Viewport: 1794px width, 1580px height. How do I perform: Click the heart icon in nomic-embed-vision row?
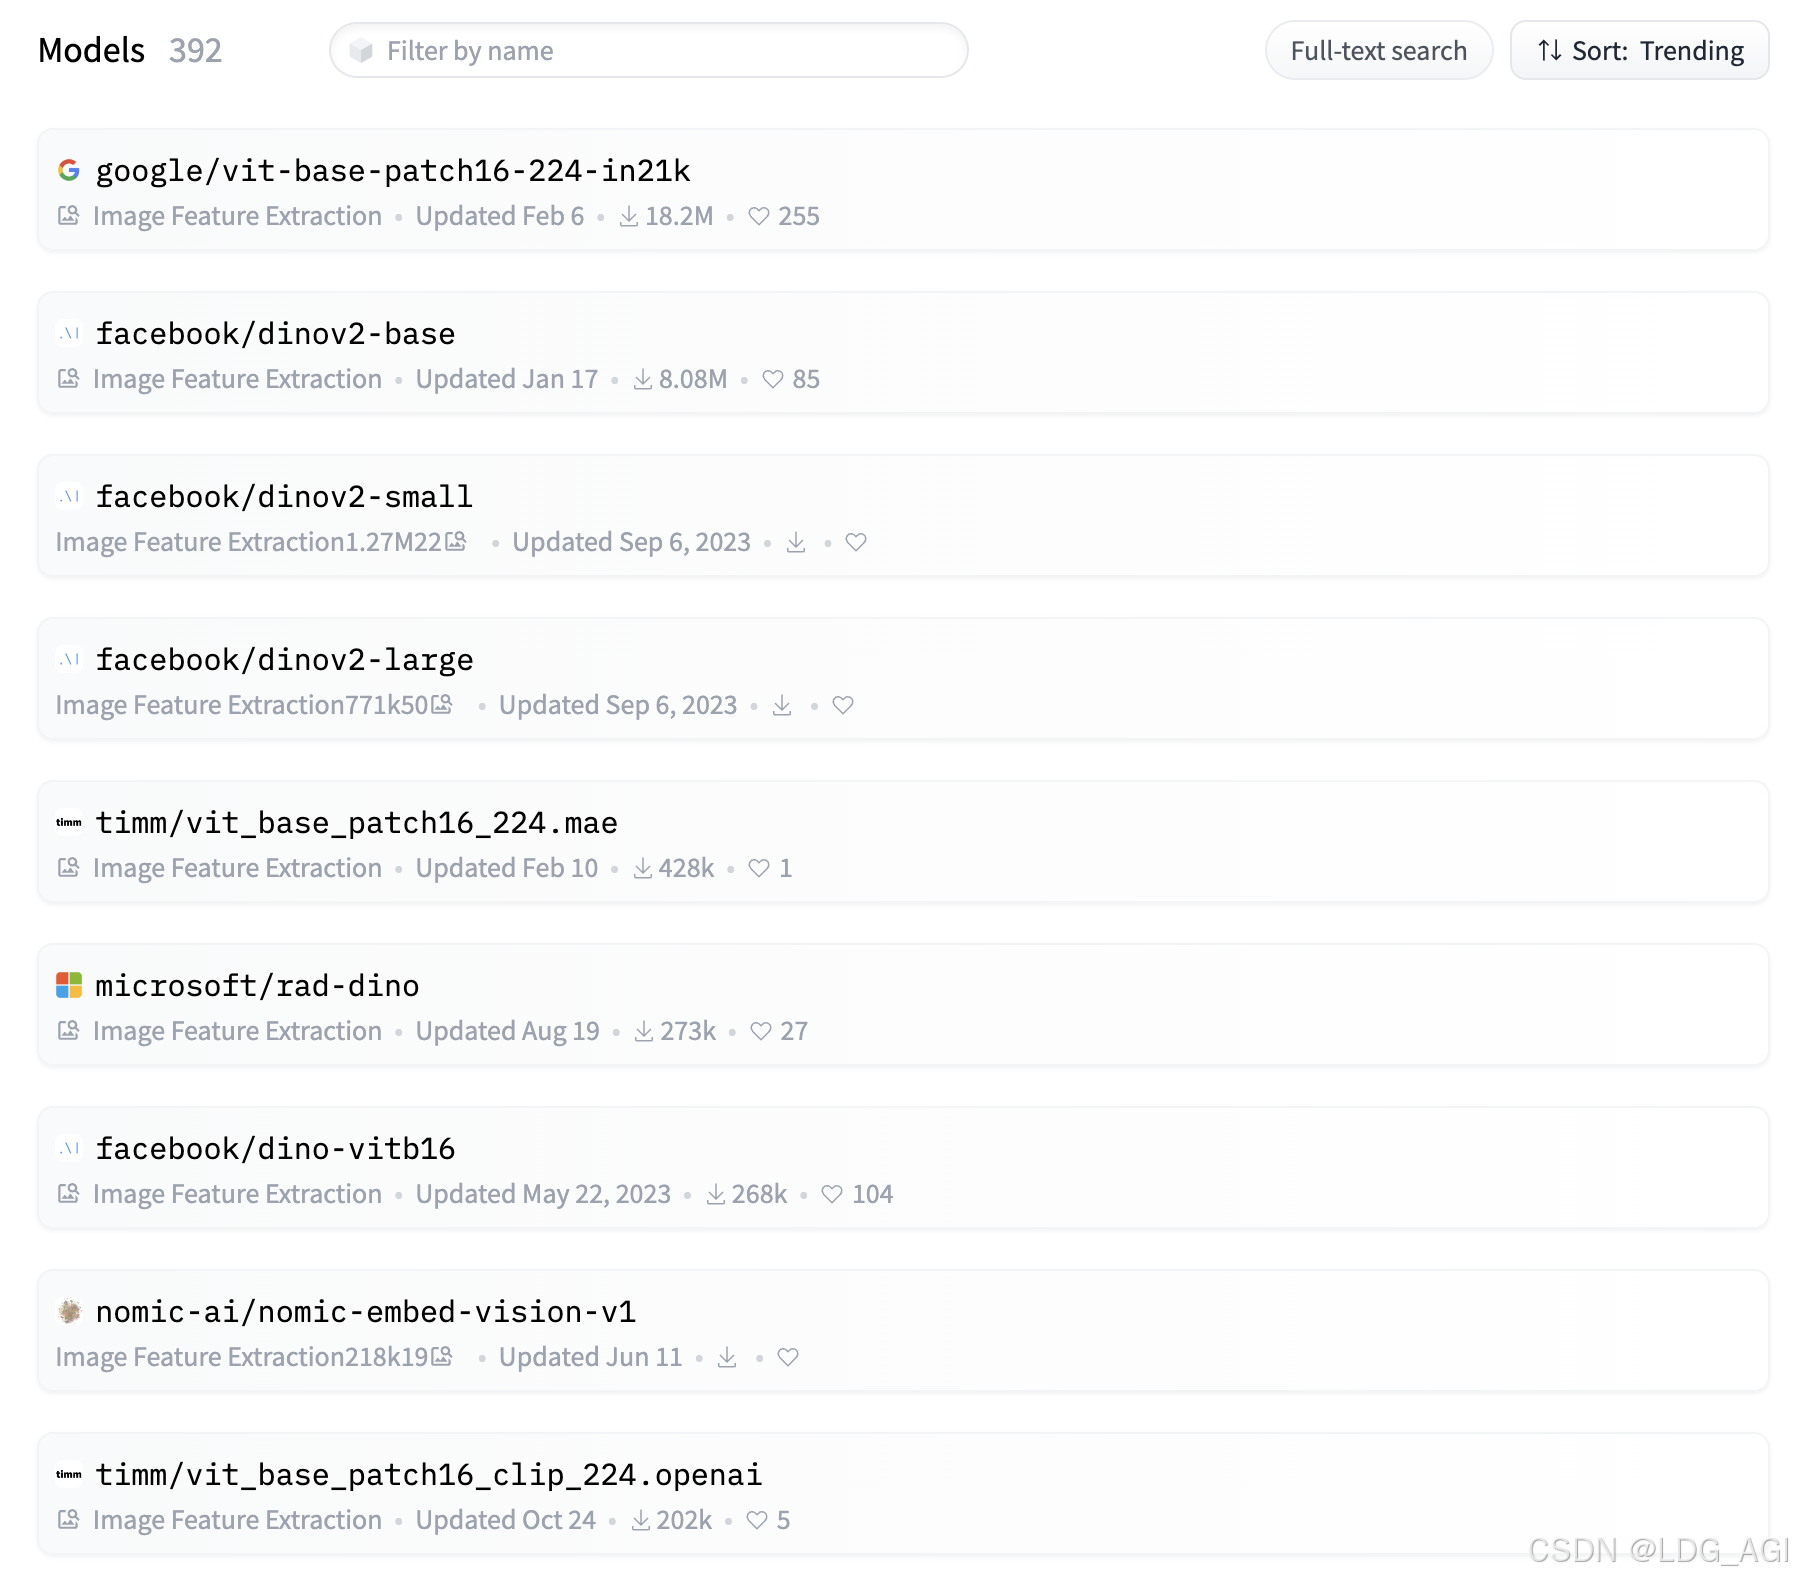pyautogui.click(x=788, y=1357)
